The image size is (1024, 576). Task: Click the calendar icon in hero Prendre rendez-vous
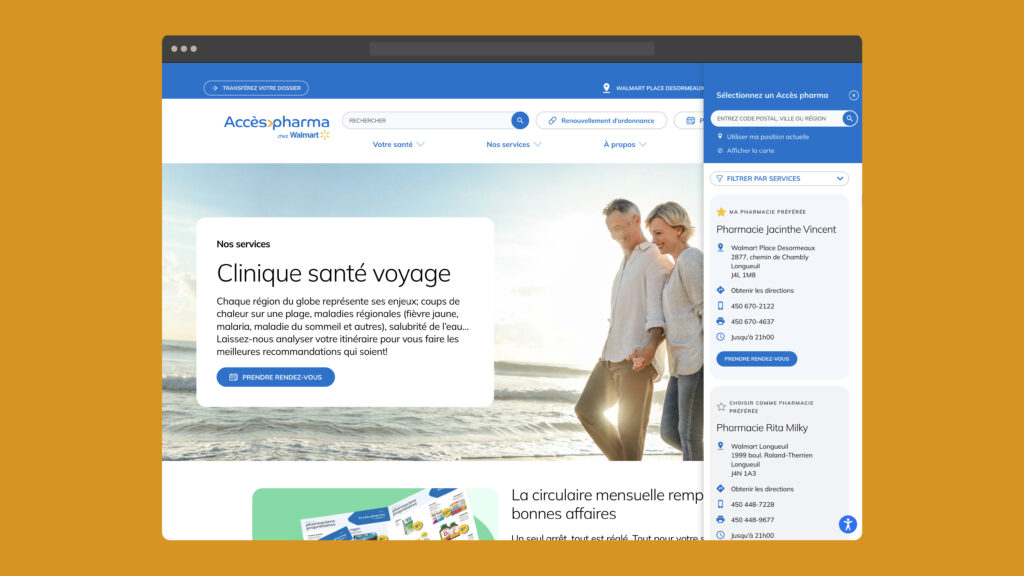pyautogui.click(x=233, y=377)
